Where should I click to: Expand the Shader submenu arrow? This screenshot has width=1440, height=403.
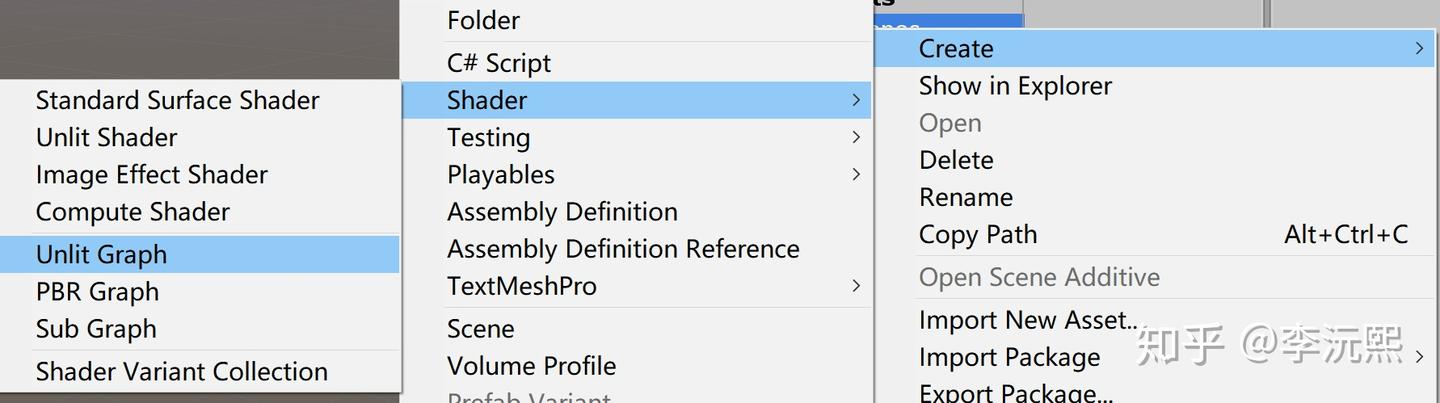[856, 100]
